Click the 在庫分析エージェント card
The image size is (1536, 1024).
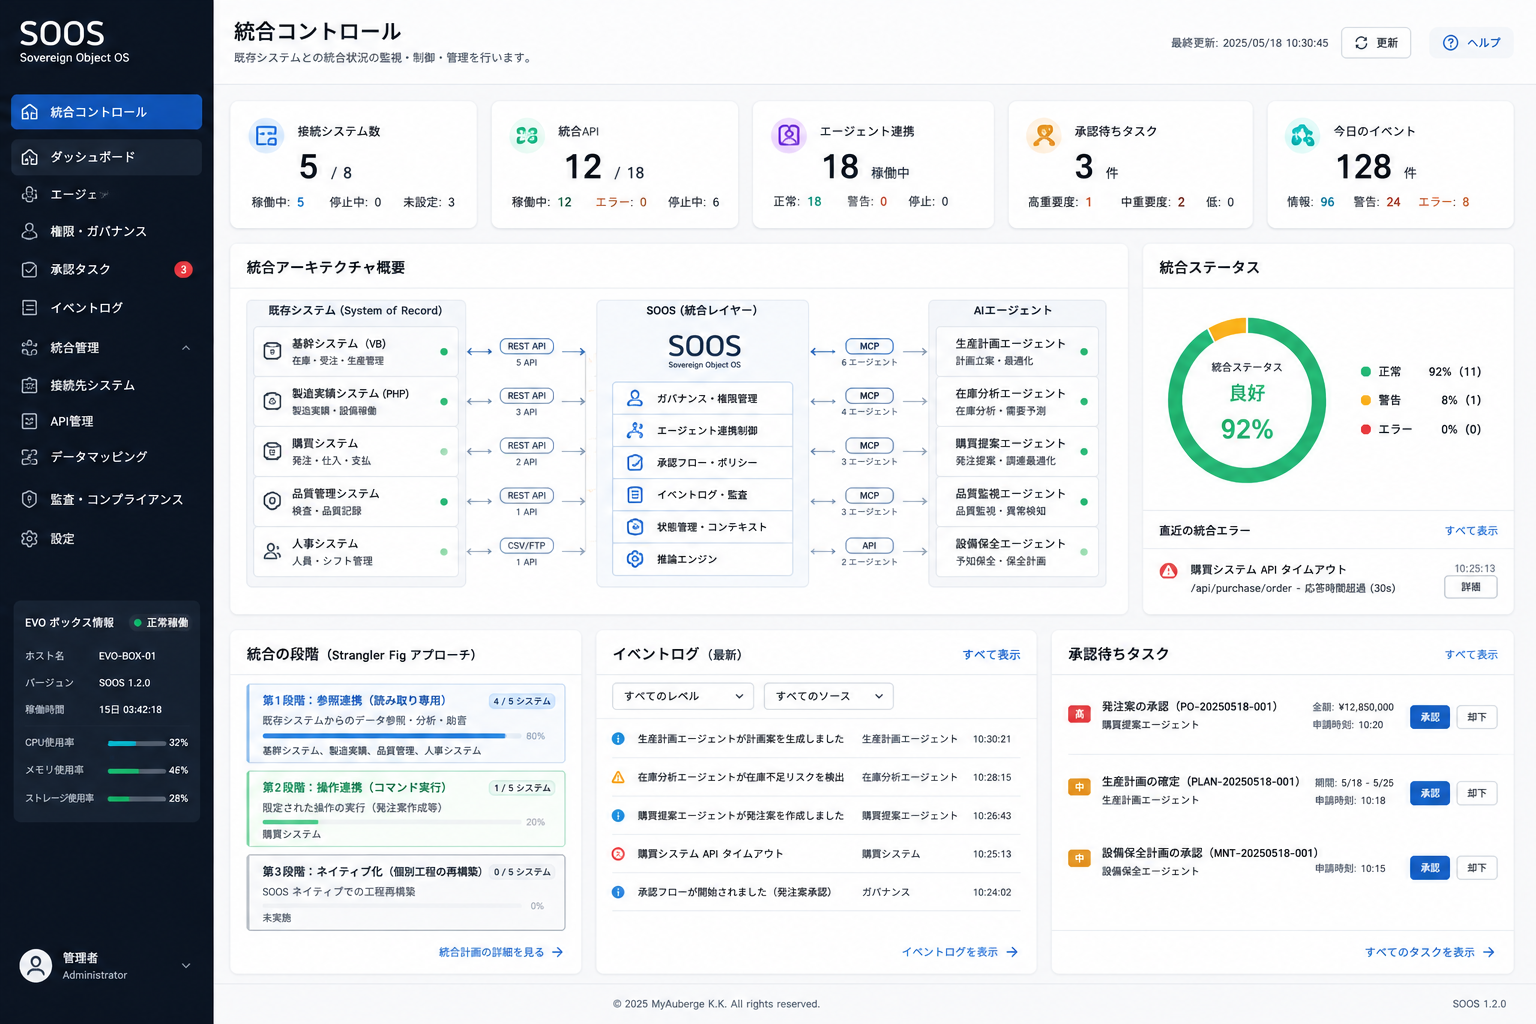coord(1017,401)
